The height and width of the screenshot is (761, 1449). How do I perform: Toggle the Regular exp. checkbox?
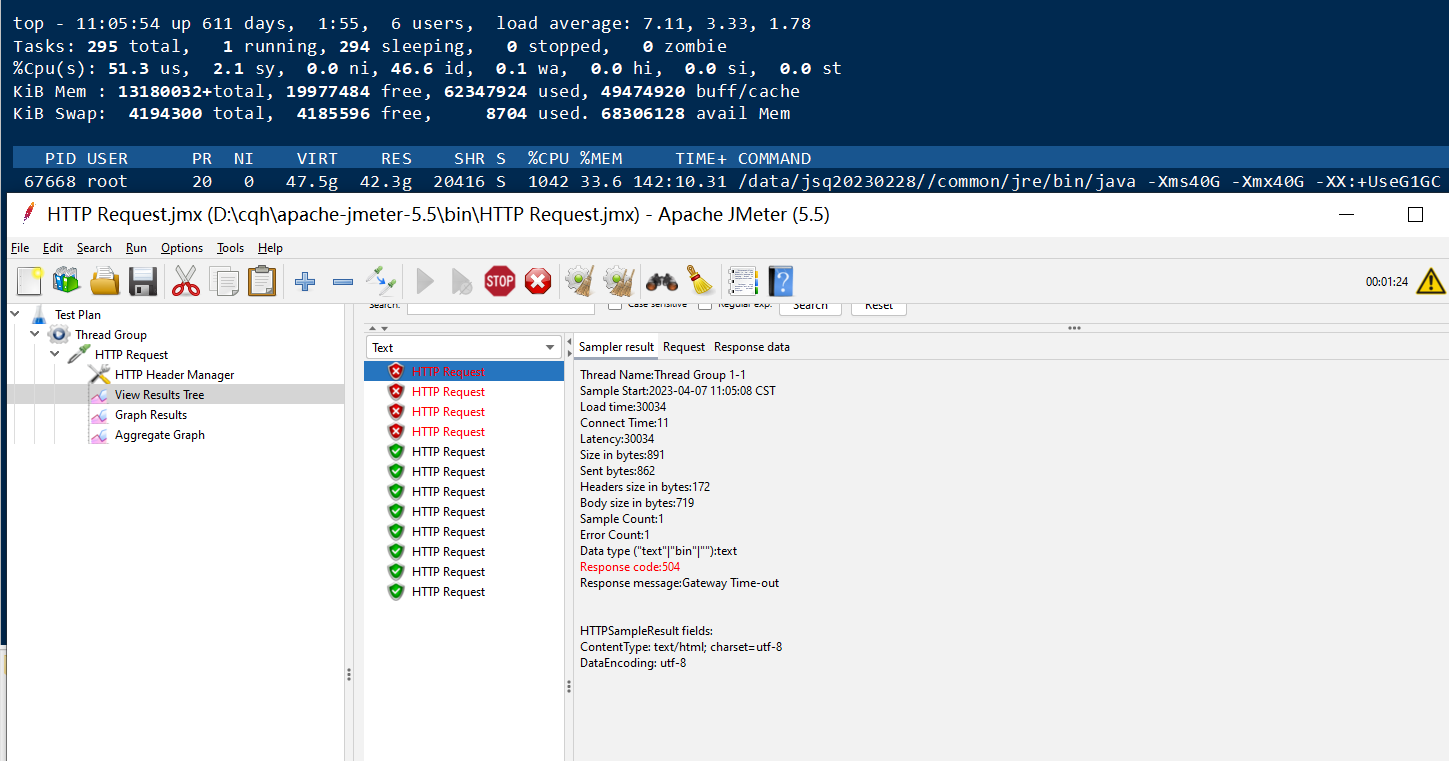click(x=705, y=305)
